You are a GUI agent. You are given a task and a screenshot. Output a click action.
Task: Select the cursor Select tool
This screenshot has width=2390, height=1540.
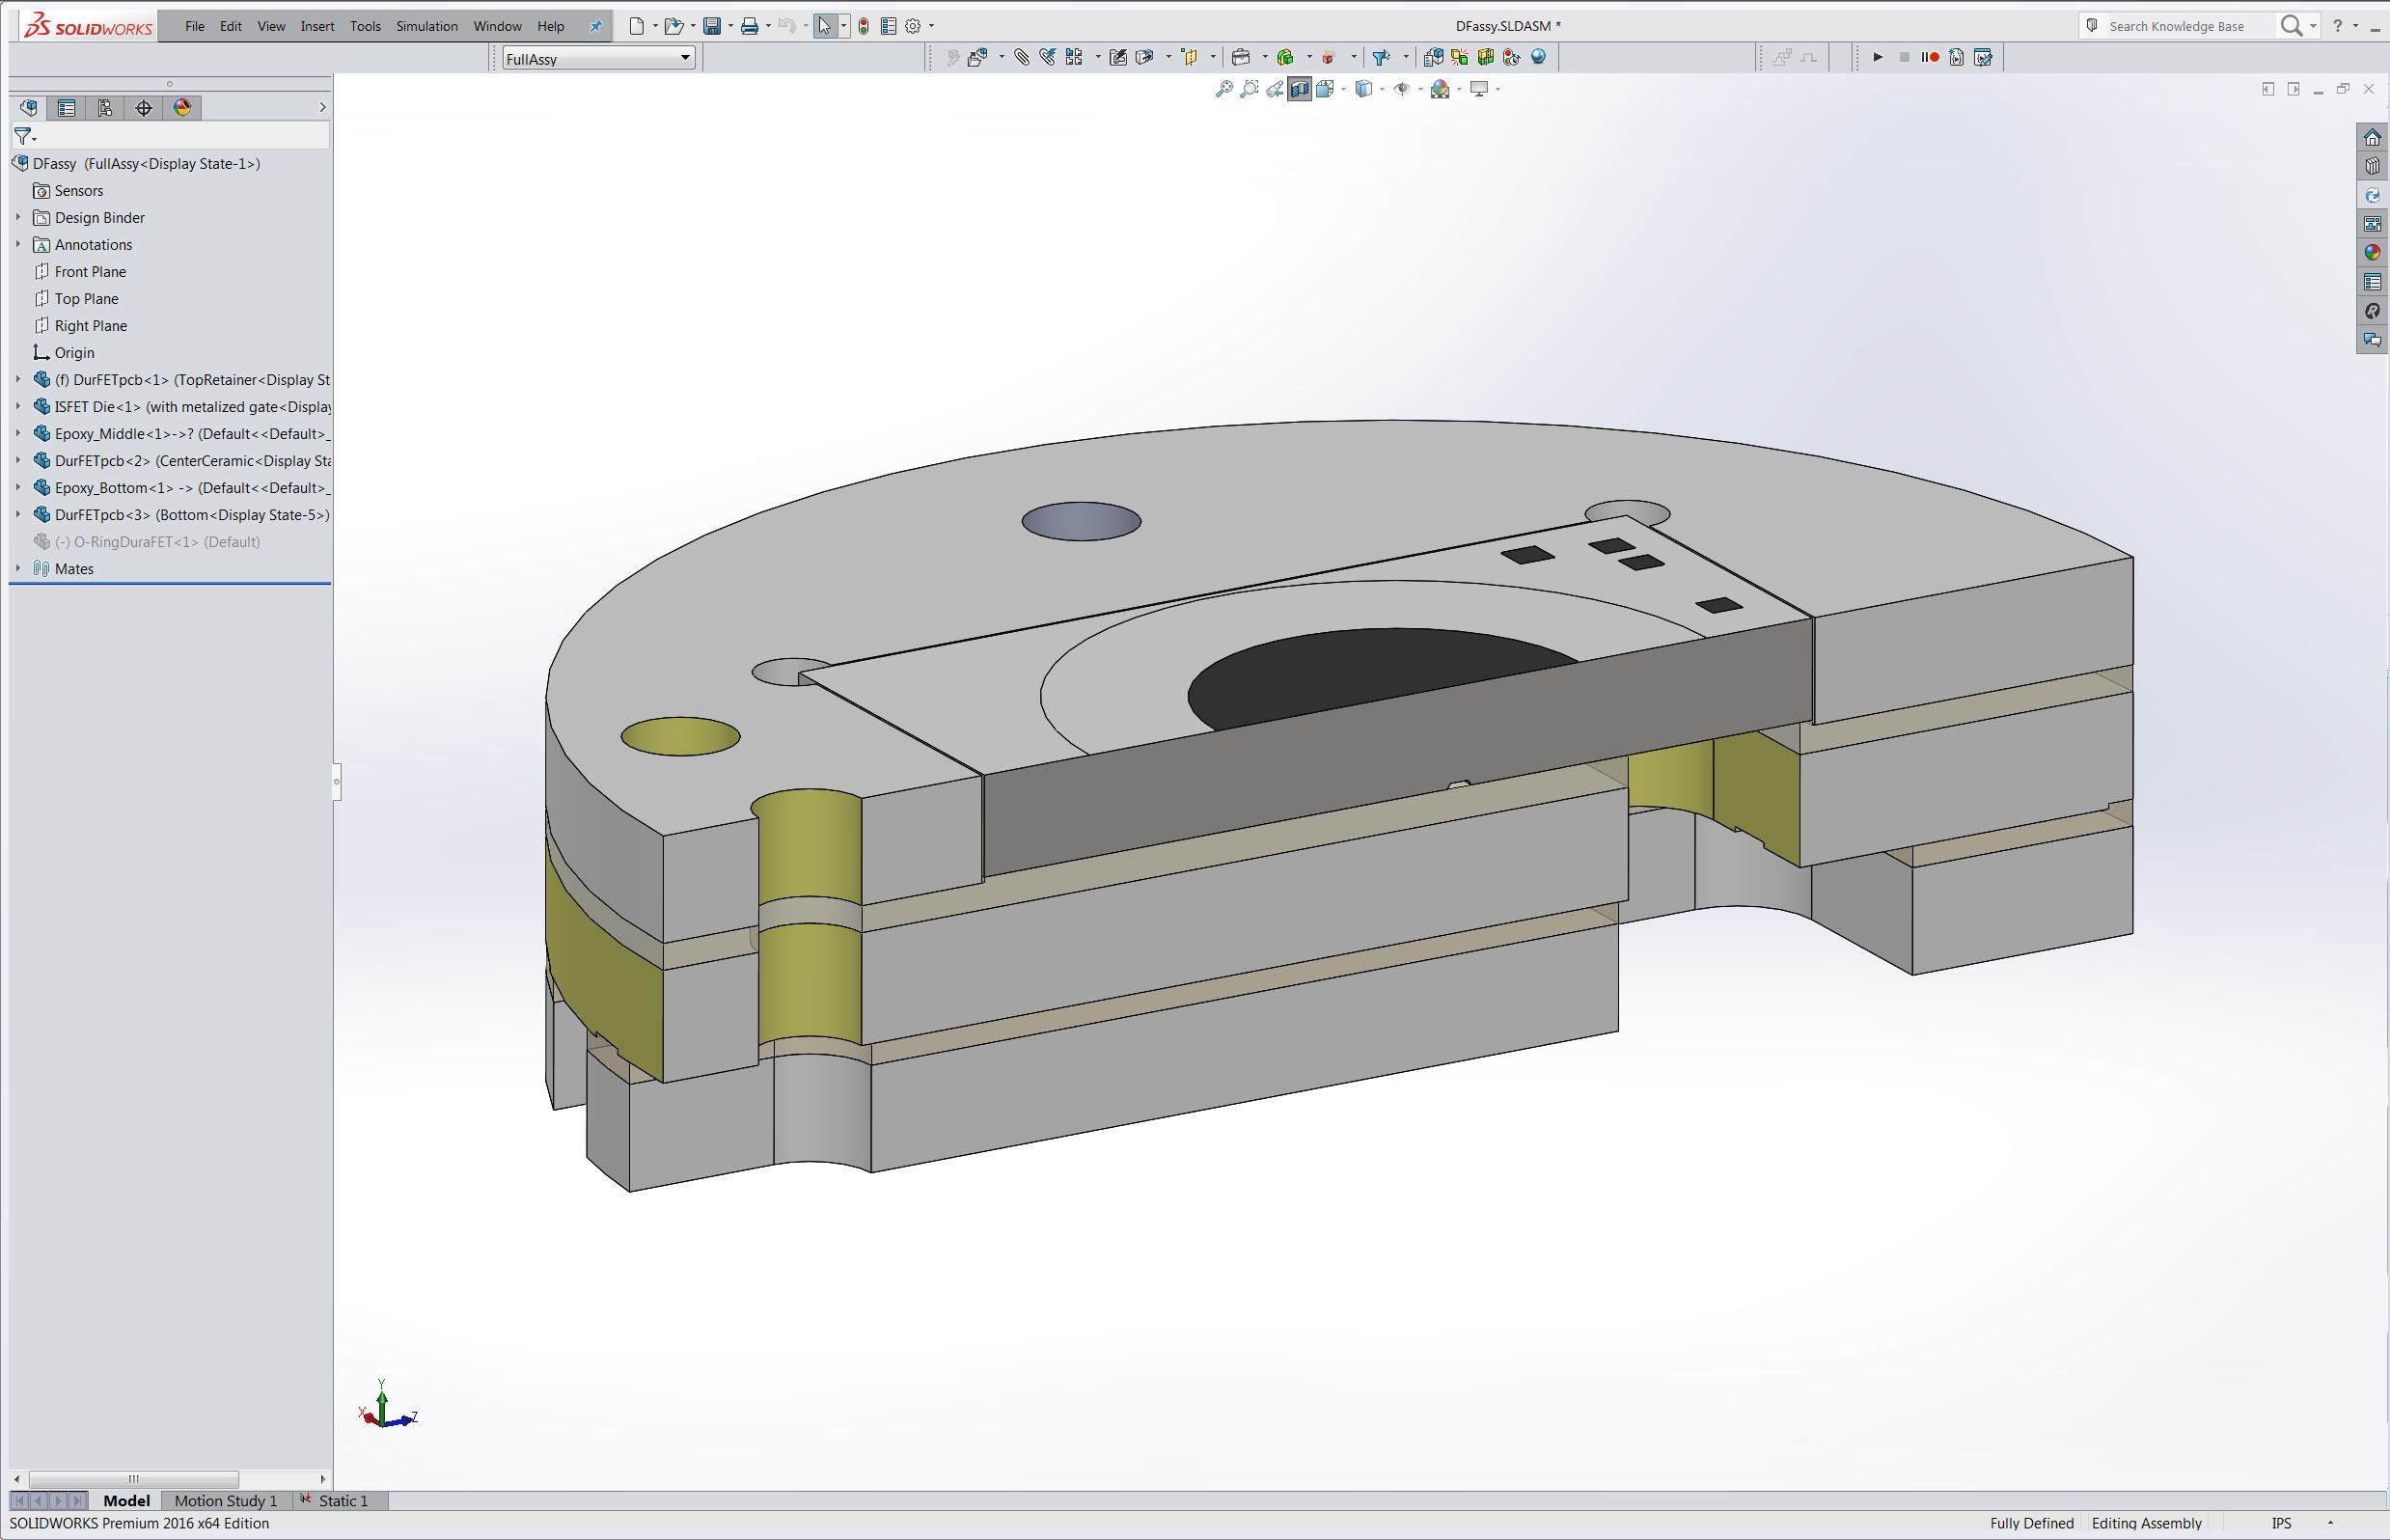click(x=824, y=27)
